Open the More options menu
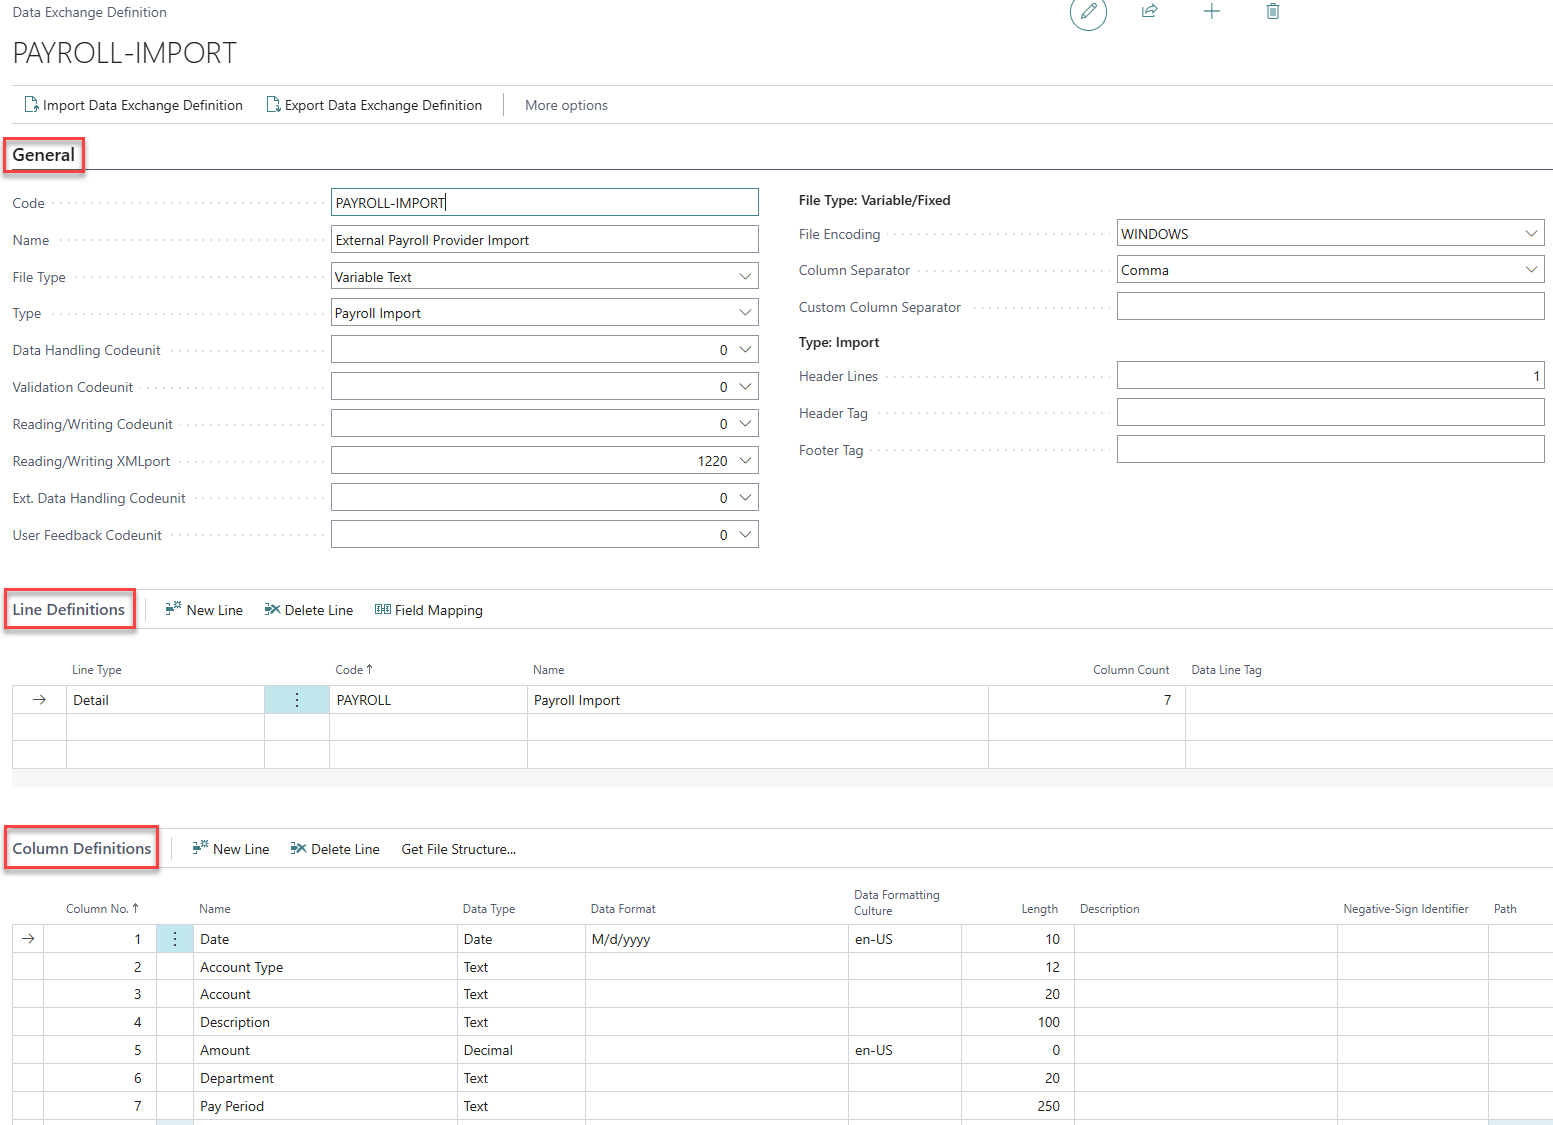The image size is (1553, 1125). [x=566, y=104]
